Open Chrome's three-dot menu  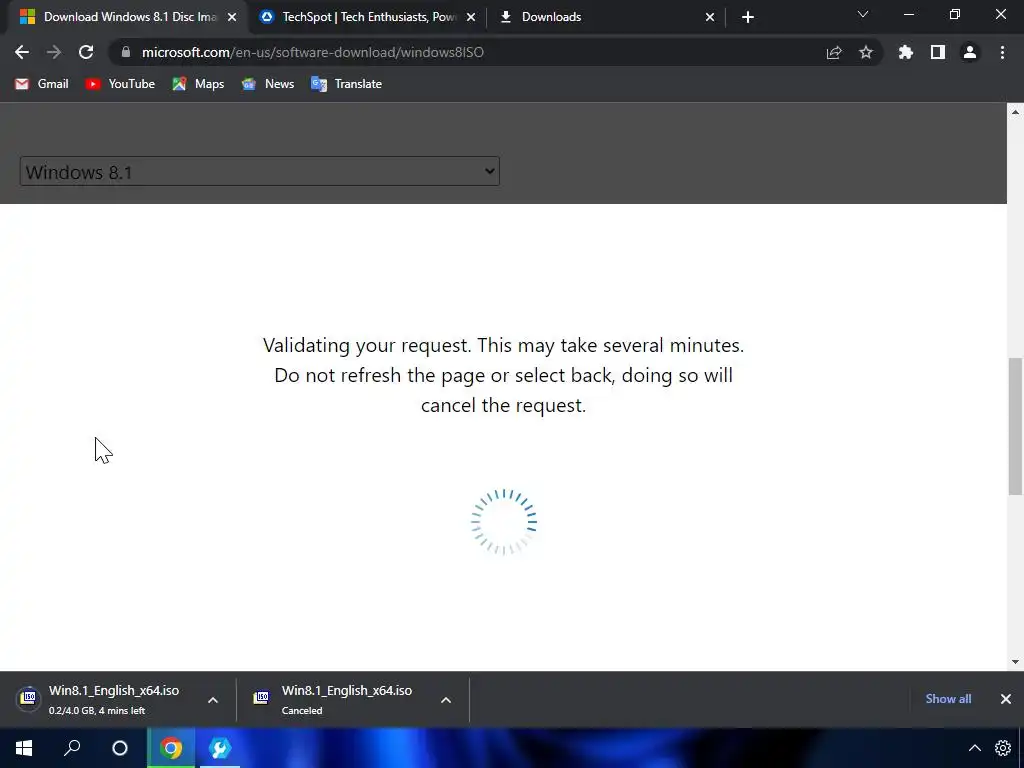pos(1002,52)
